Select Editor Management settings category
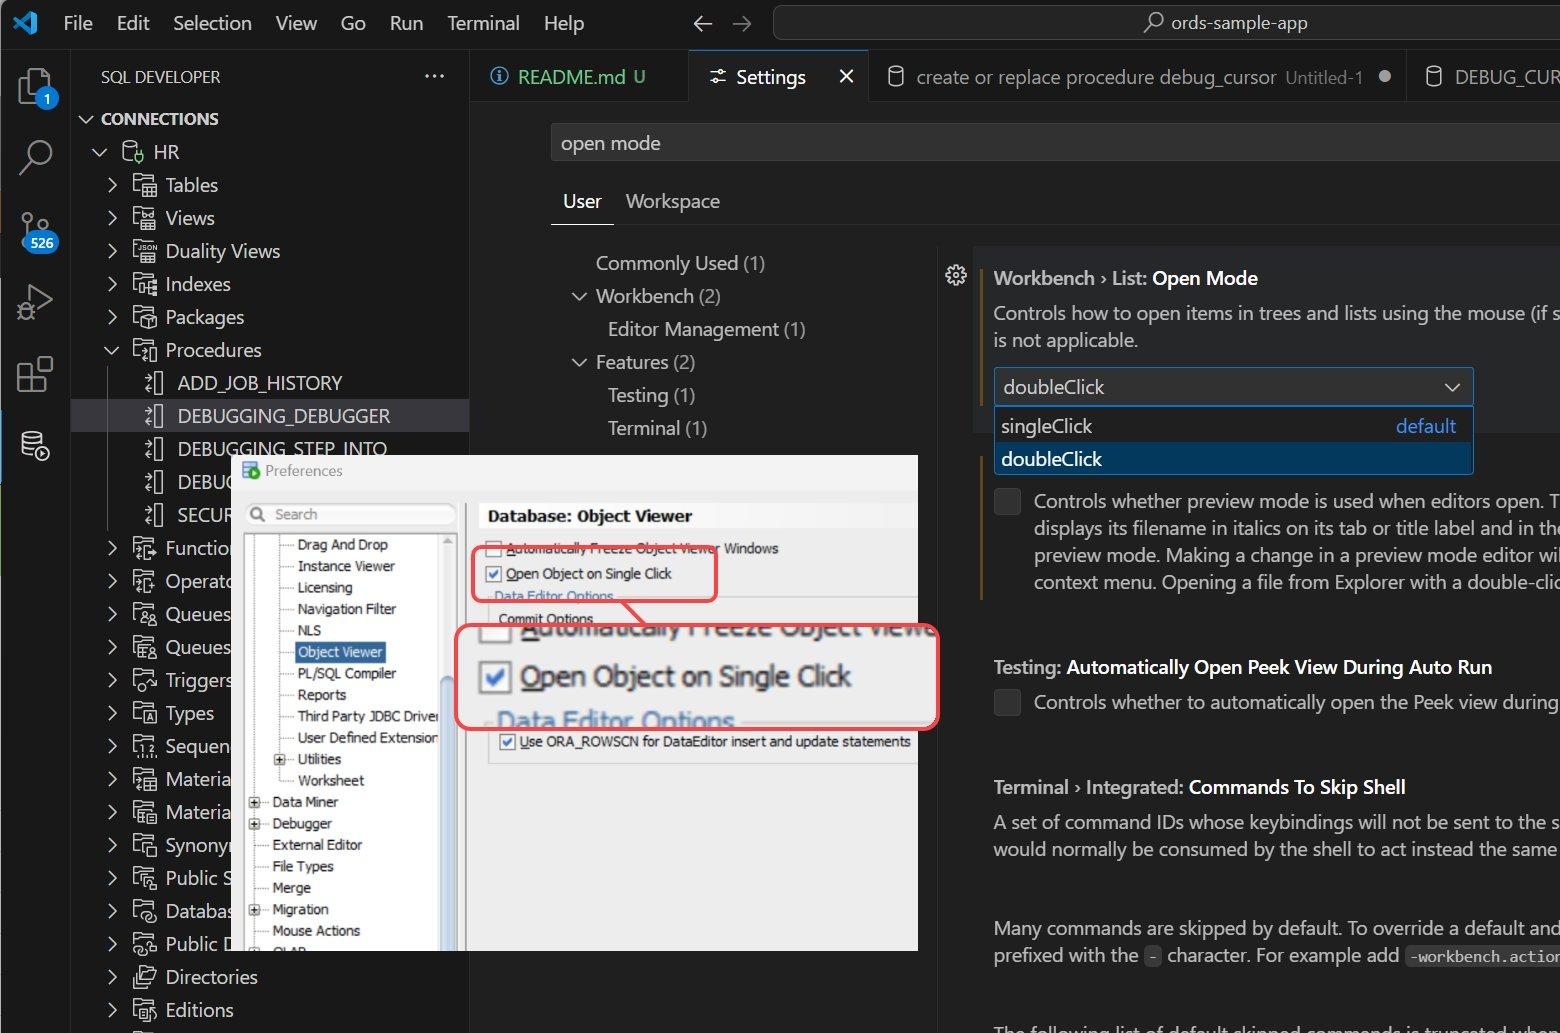 coord(706,329)
